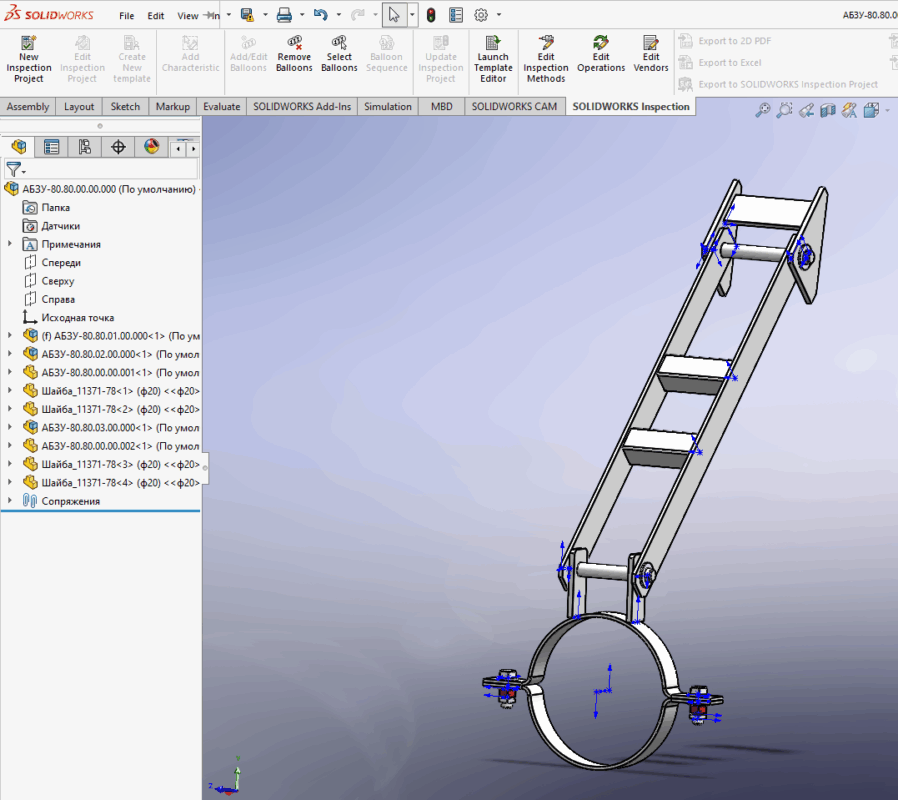
Task: Expand the Примечания folder
Action: [10, 244]
